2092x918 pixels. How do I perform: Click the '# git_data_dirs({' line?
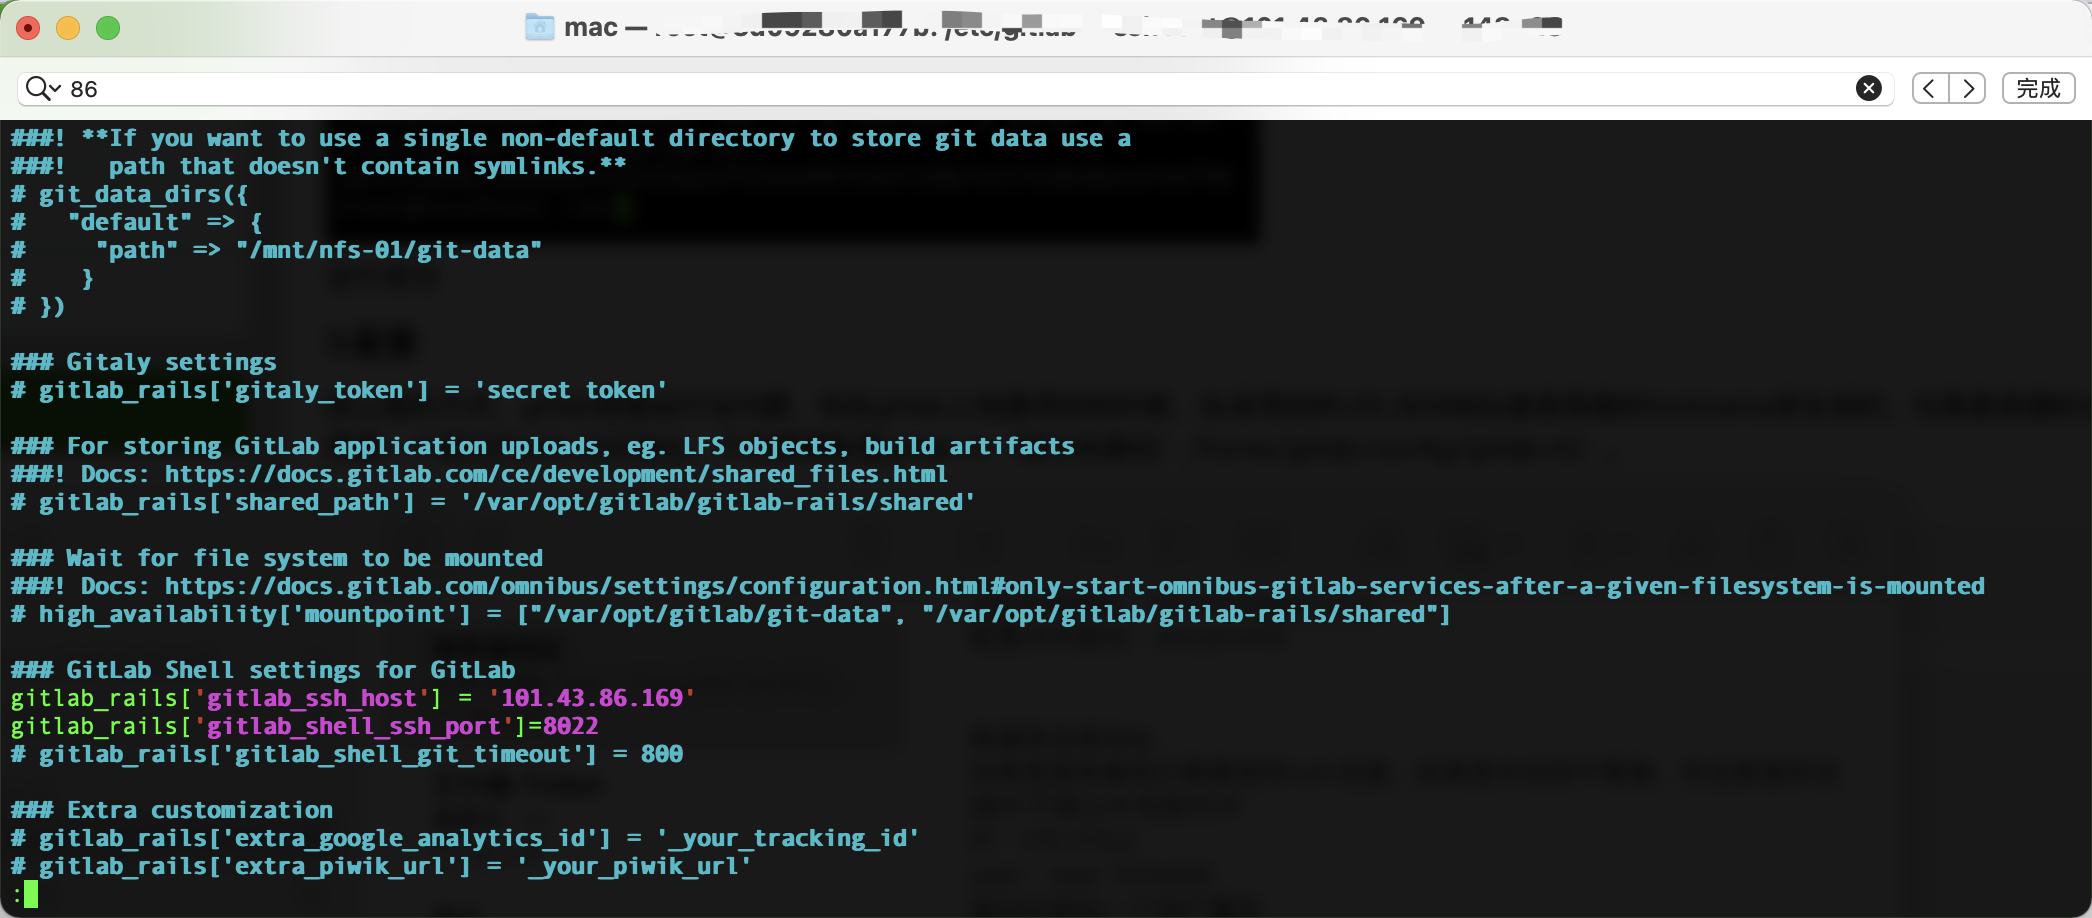(130, 194)
